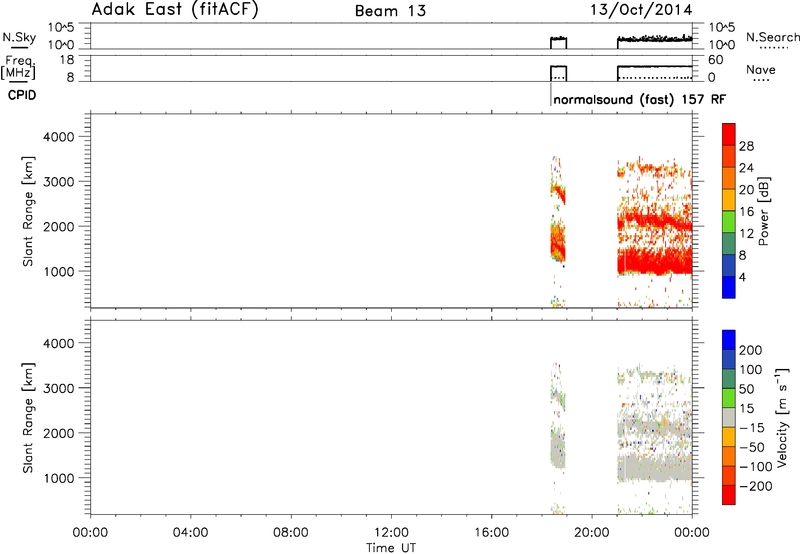Click the '04:00' time axis tick
The image size is (800, 554).
pos(191,533)
